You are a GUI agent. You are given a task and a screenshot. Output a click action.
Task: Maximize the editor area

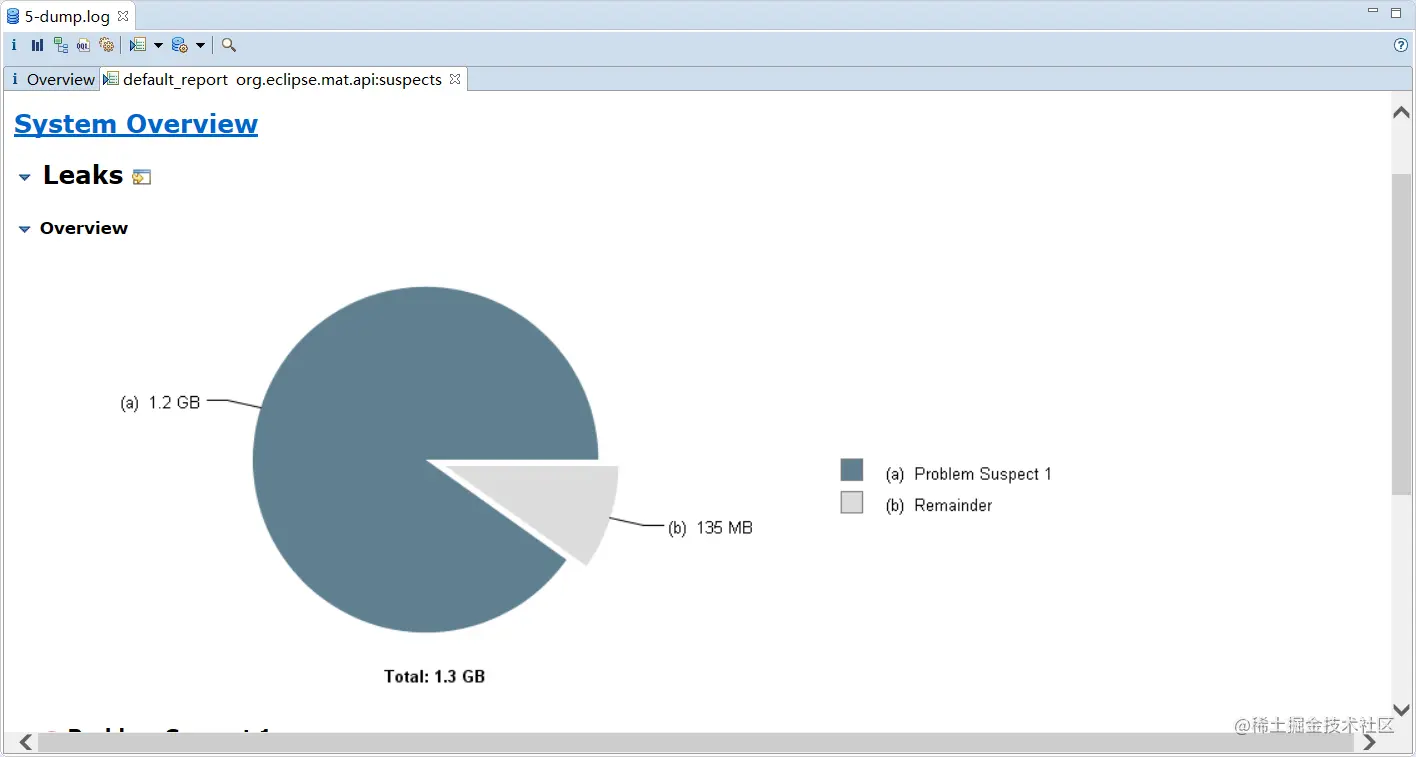click(x=1396, y=12)
